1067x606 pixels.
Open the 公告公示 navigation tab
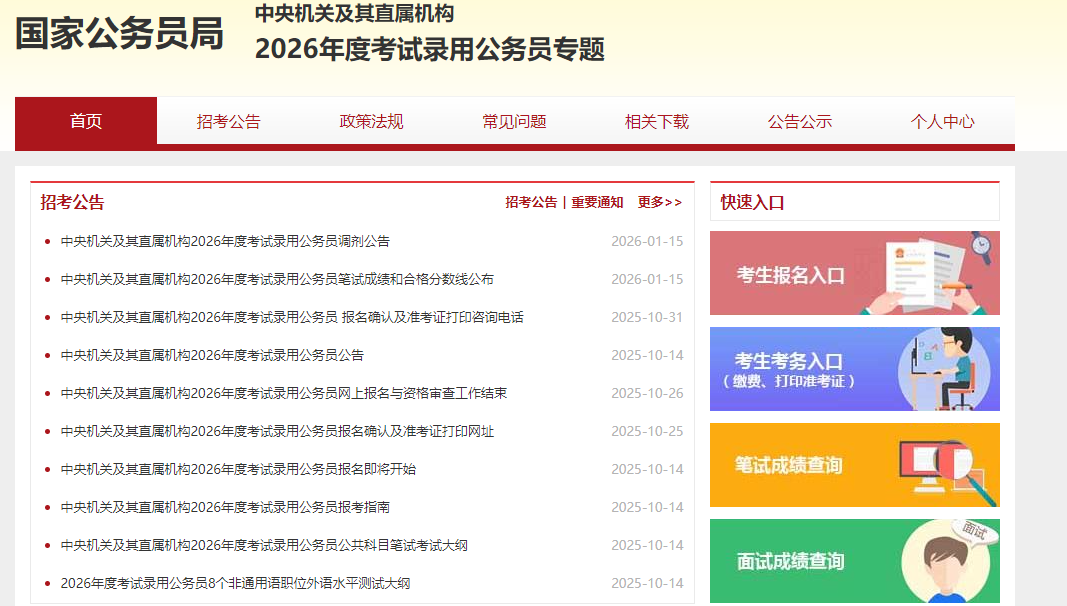coord(800,121)
